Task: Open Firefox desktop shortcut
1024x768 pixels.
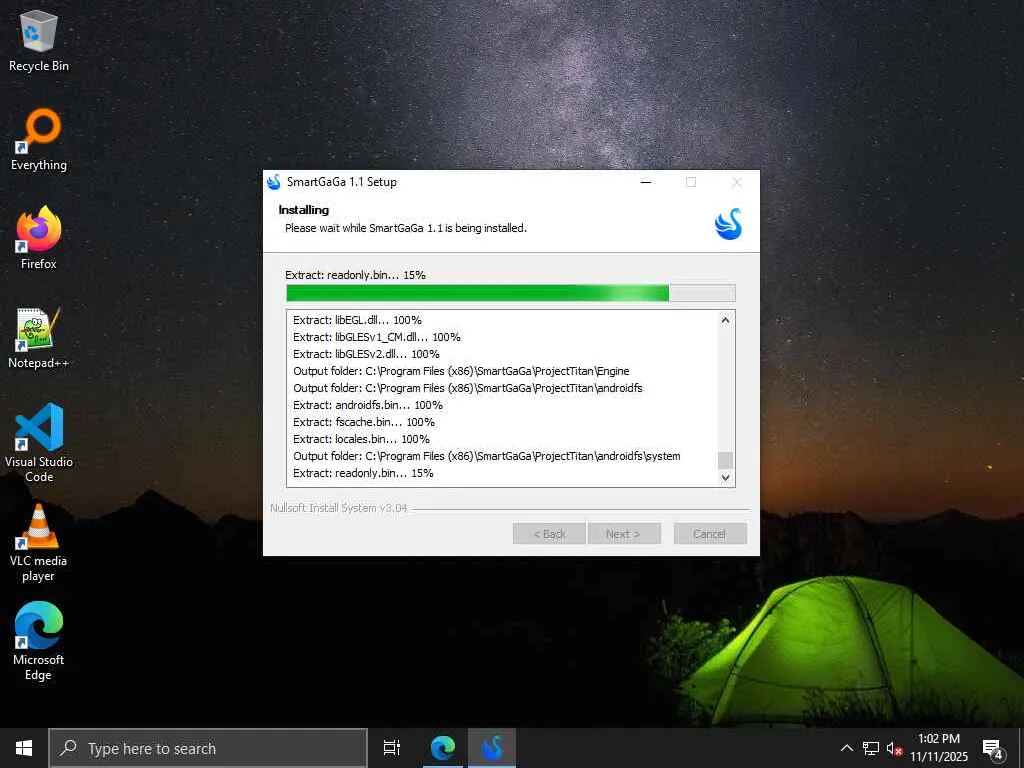Action: coord(39,238)
